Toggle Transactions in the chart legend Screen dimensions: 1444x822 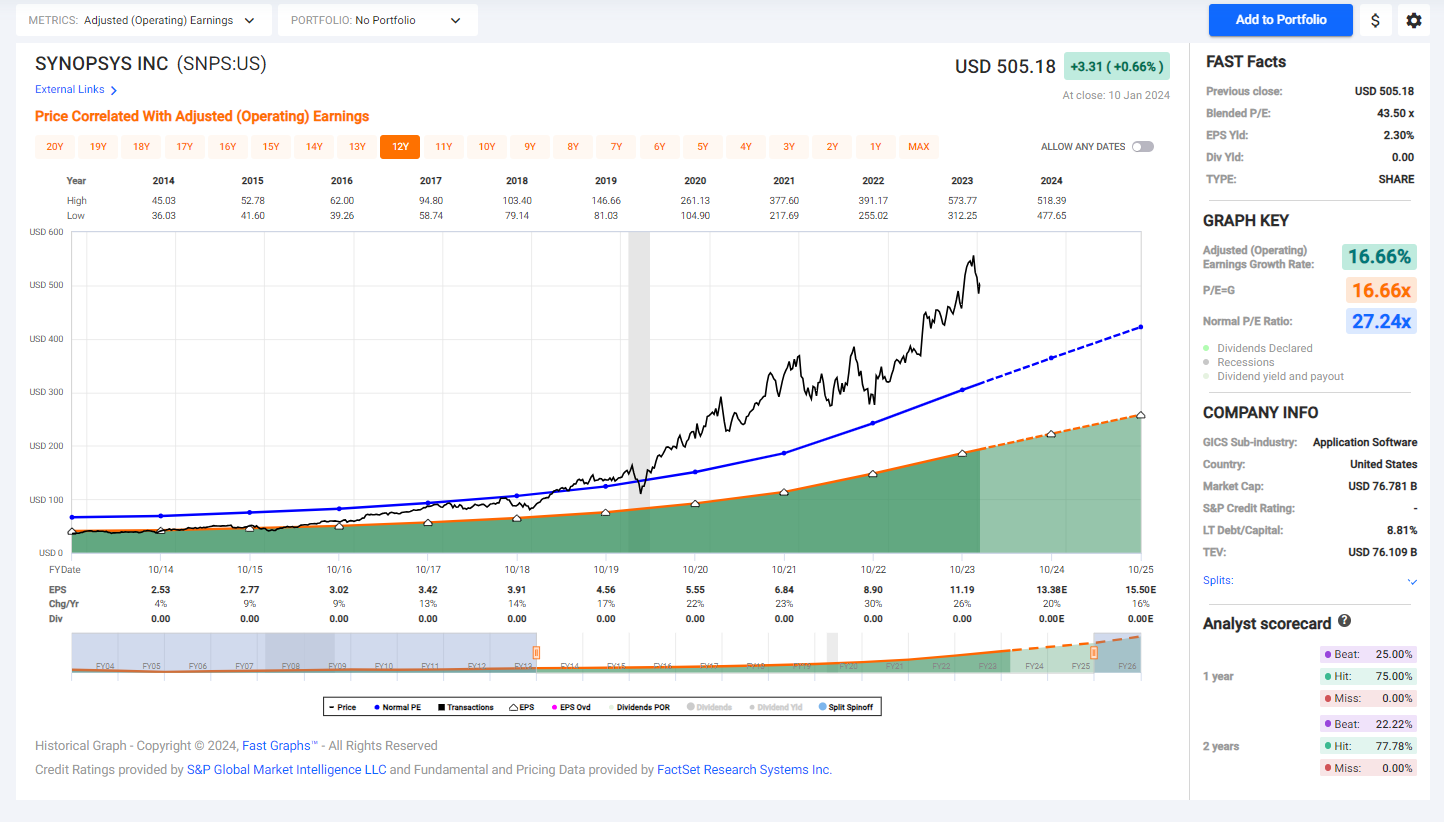[465, 707]
